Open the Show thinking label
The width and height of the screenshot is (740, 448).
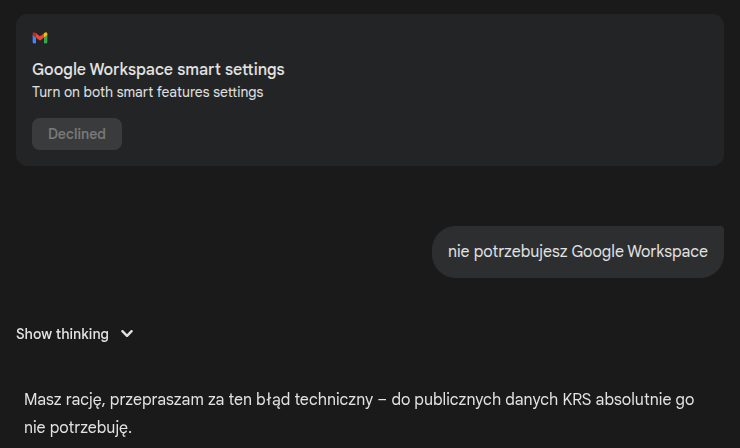(62, 334)
